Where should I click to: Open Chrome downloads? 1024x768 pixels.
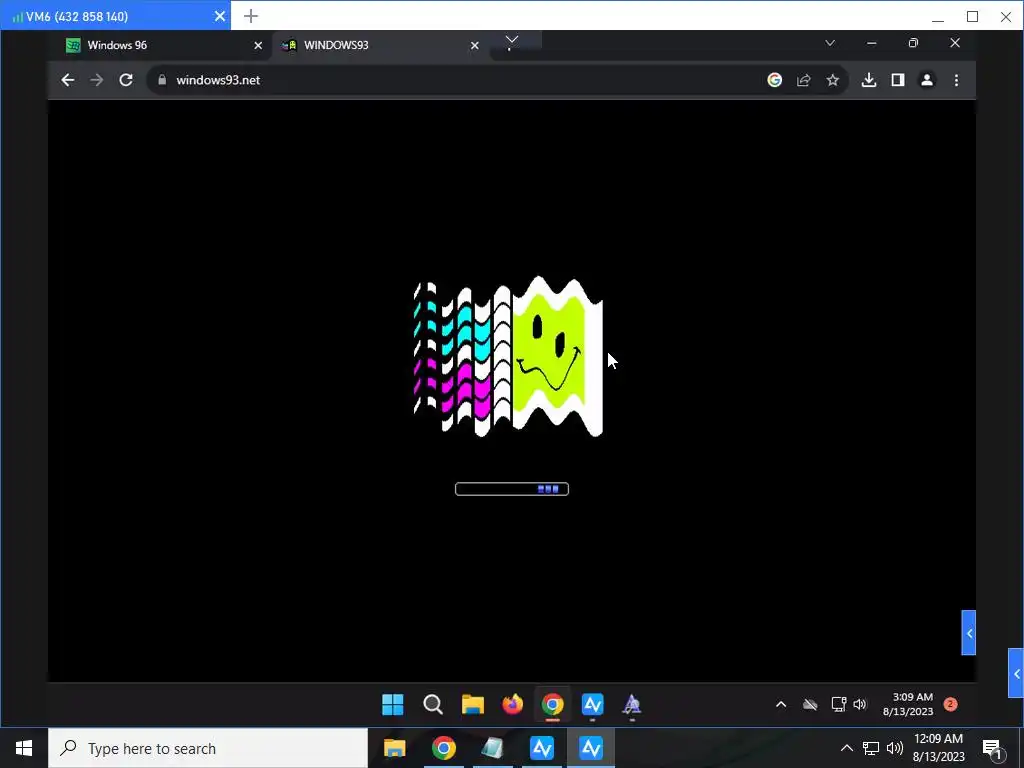pyautogui.click(x=869, y=80)
